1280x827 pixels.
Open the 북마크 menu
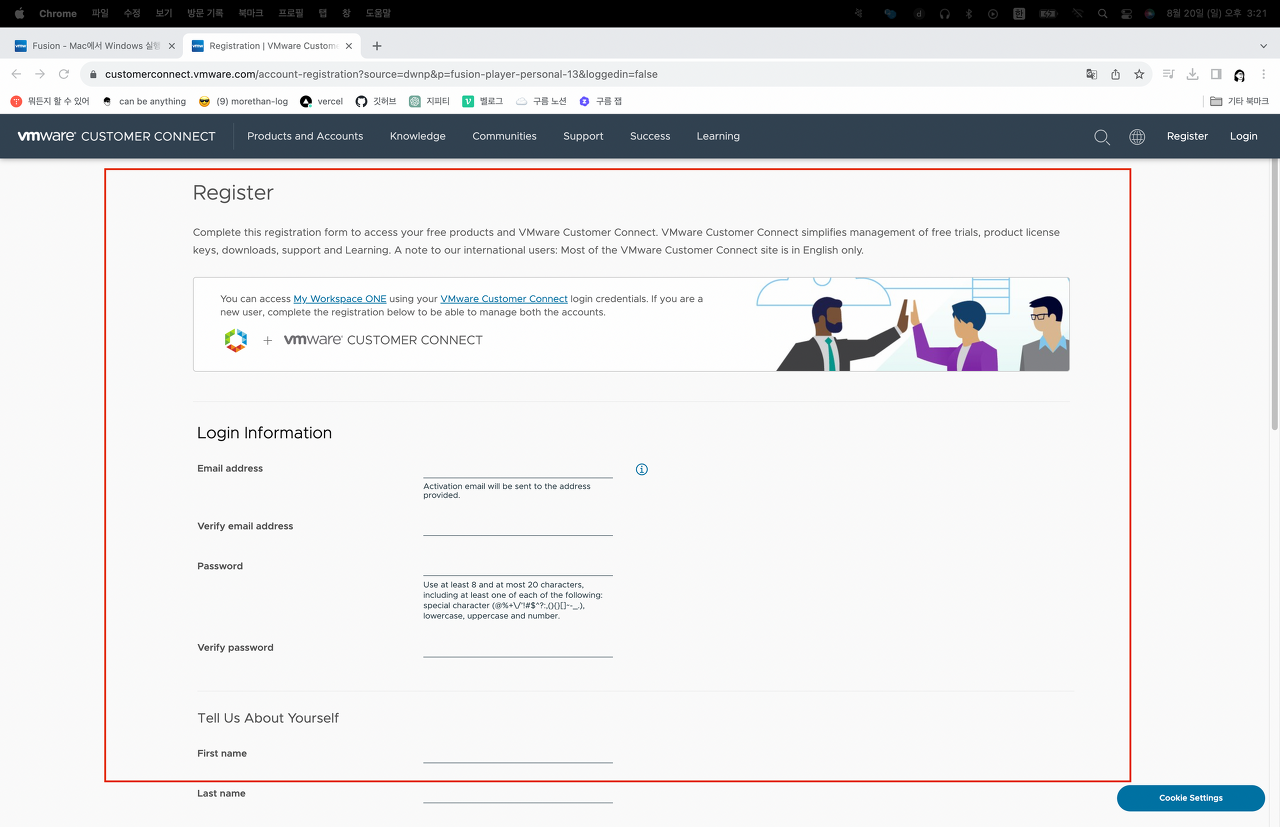(x=251, y=13)
